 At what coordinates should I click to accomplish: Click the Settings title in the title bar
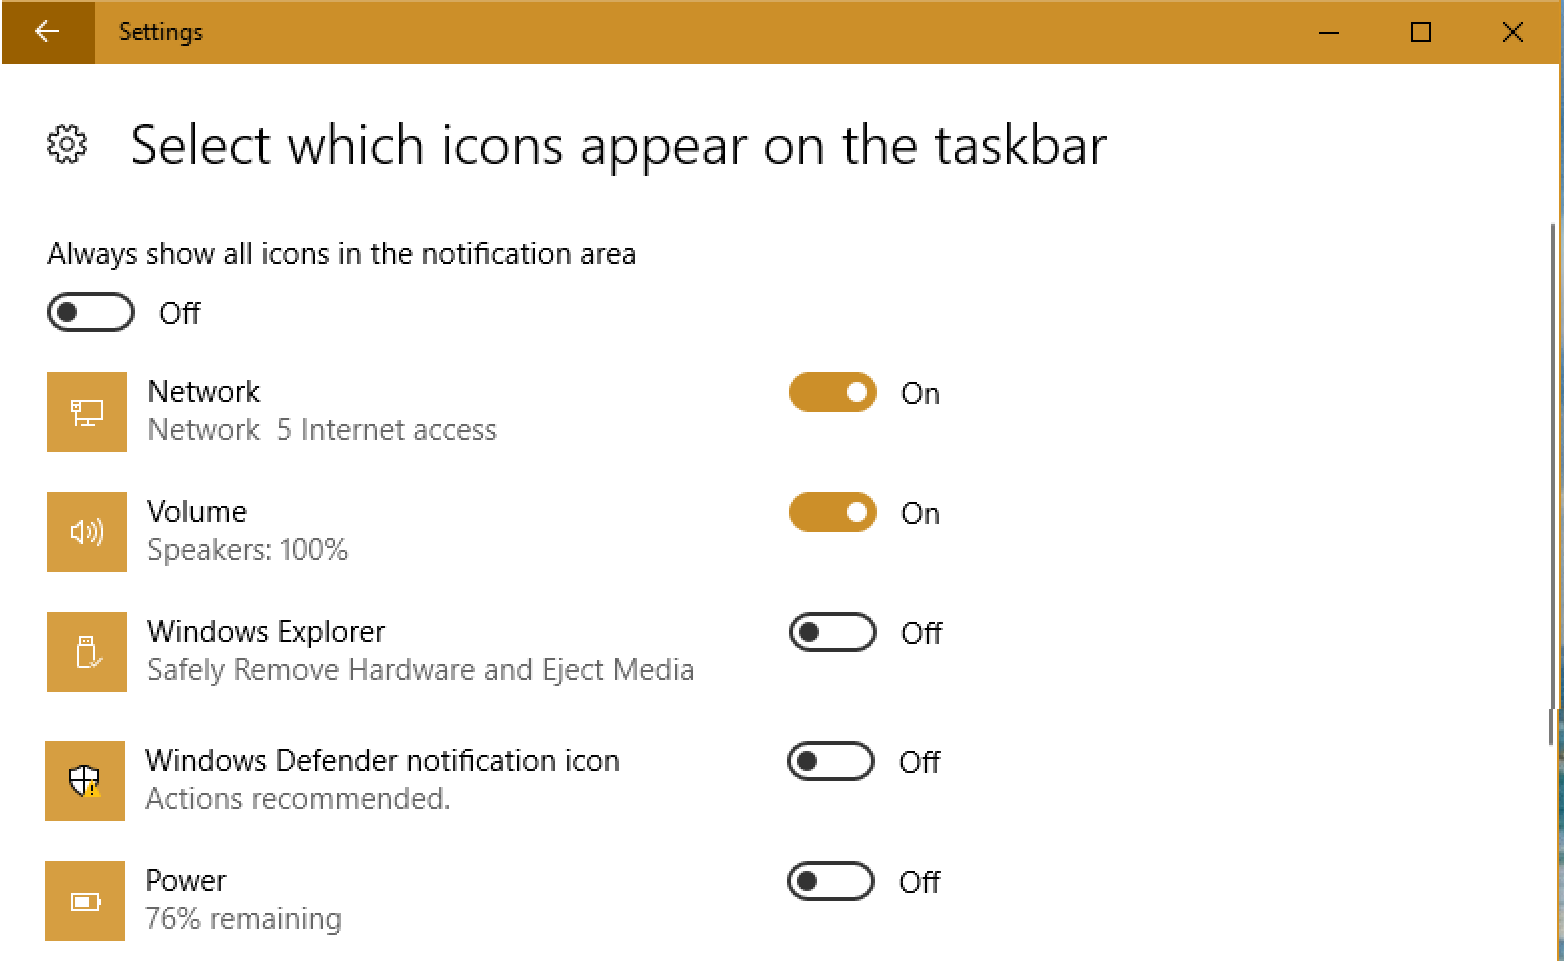pos(160,31)
